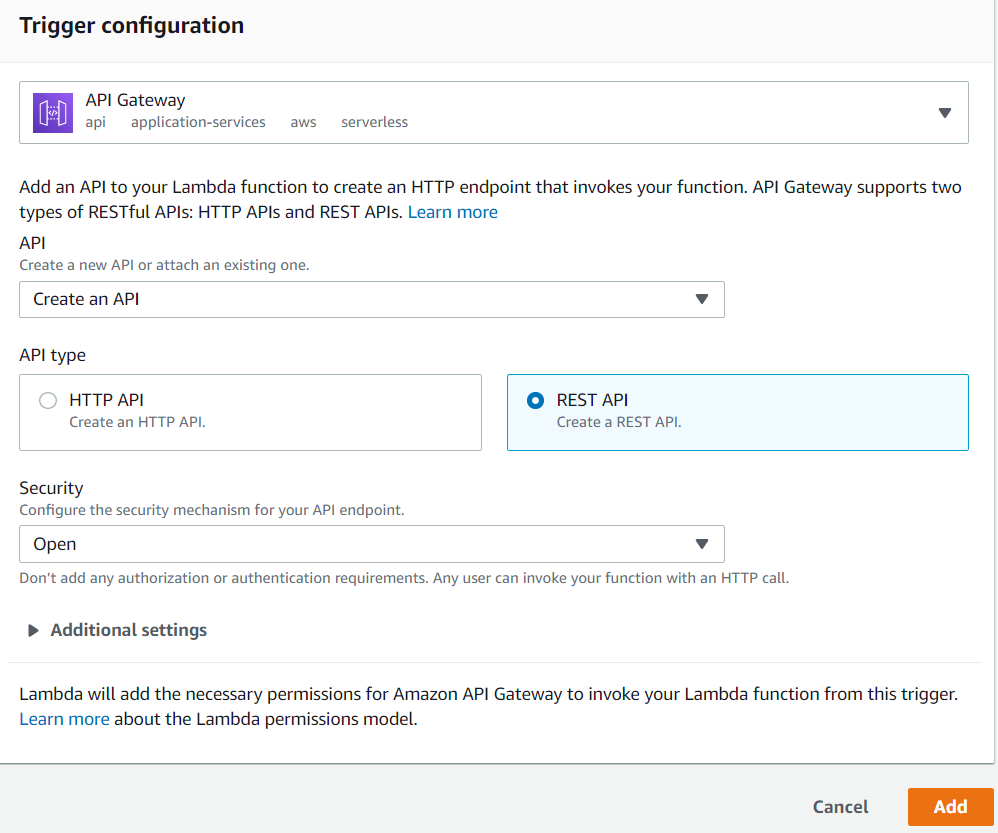Click the serverless tag under API Gateway
This screenshot has width=998, height=833.
pyautogui.click(x=374, y=122)
